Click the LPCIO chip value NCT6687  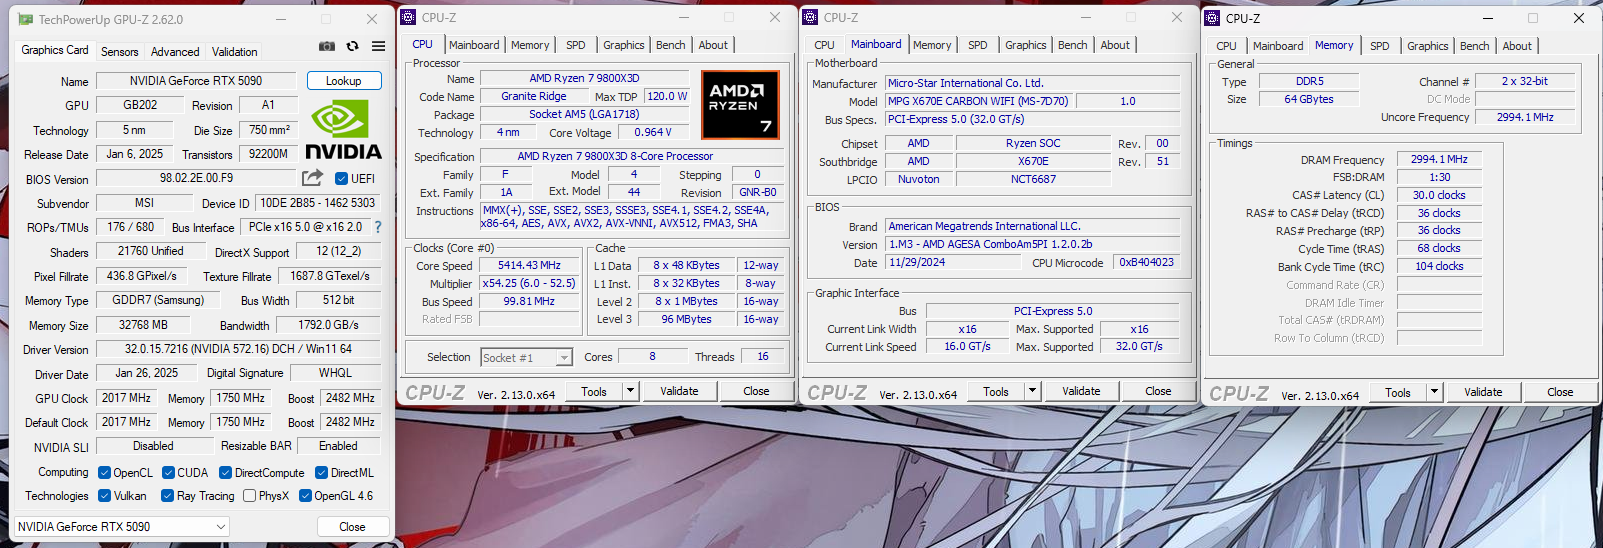[x=1033, y=180]
